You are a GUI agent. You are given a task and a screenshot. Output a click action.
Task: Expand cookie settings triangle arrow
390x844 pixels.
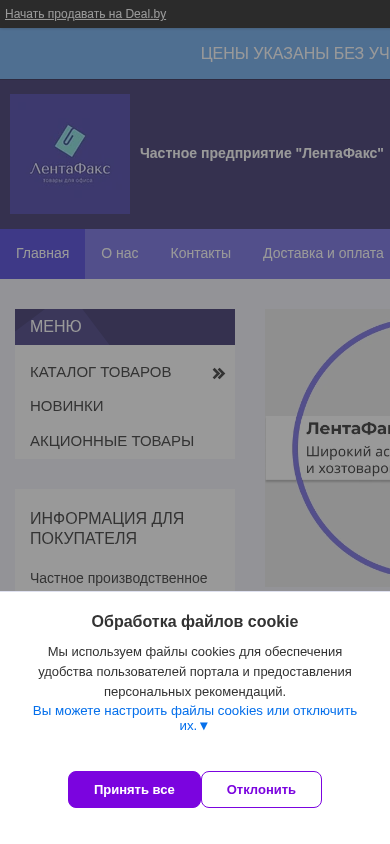click(x=204, y=726)
